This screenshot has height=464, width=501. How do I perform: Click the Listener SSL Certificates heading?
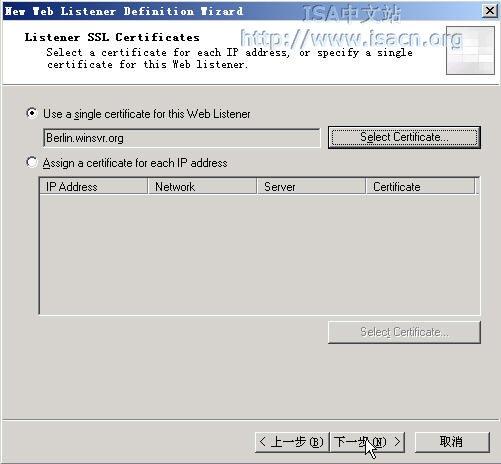pos(112,37)
